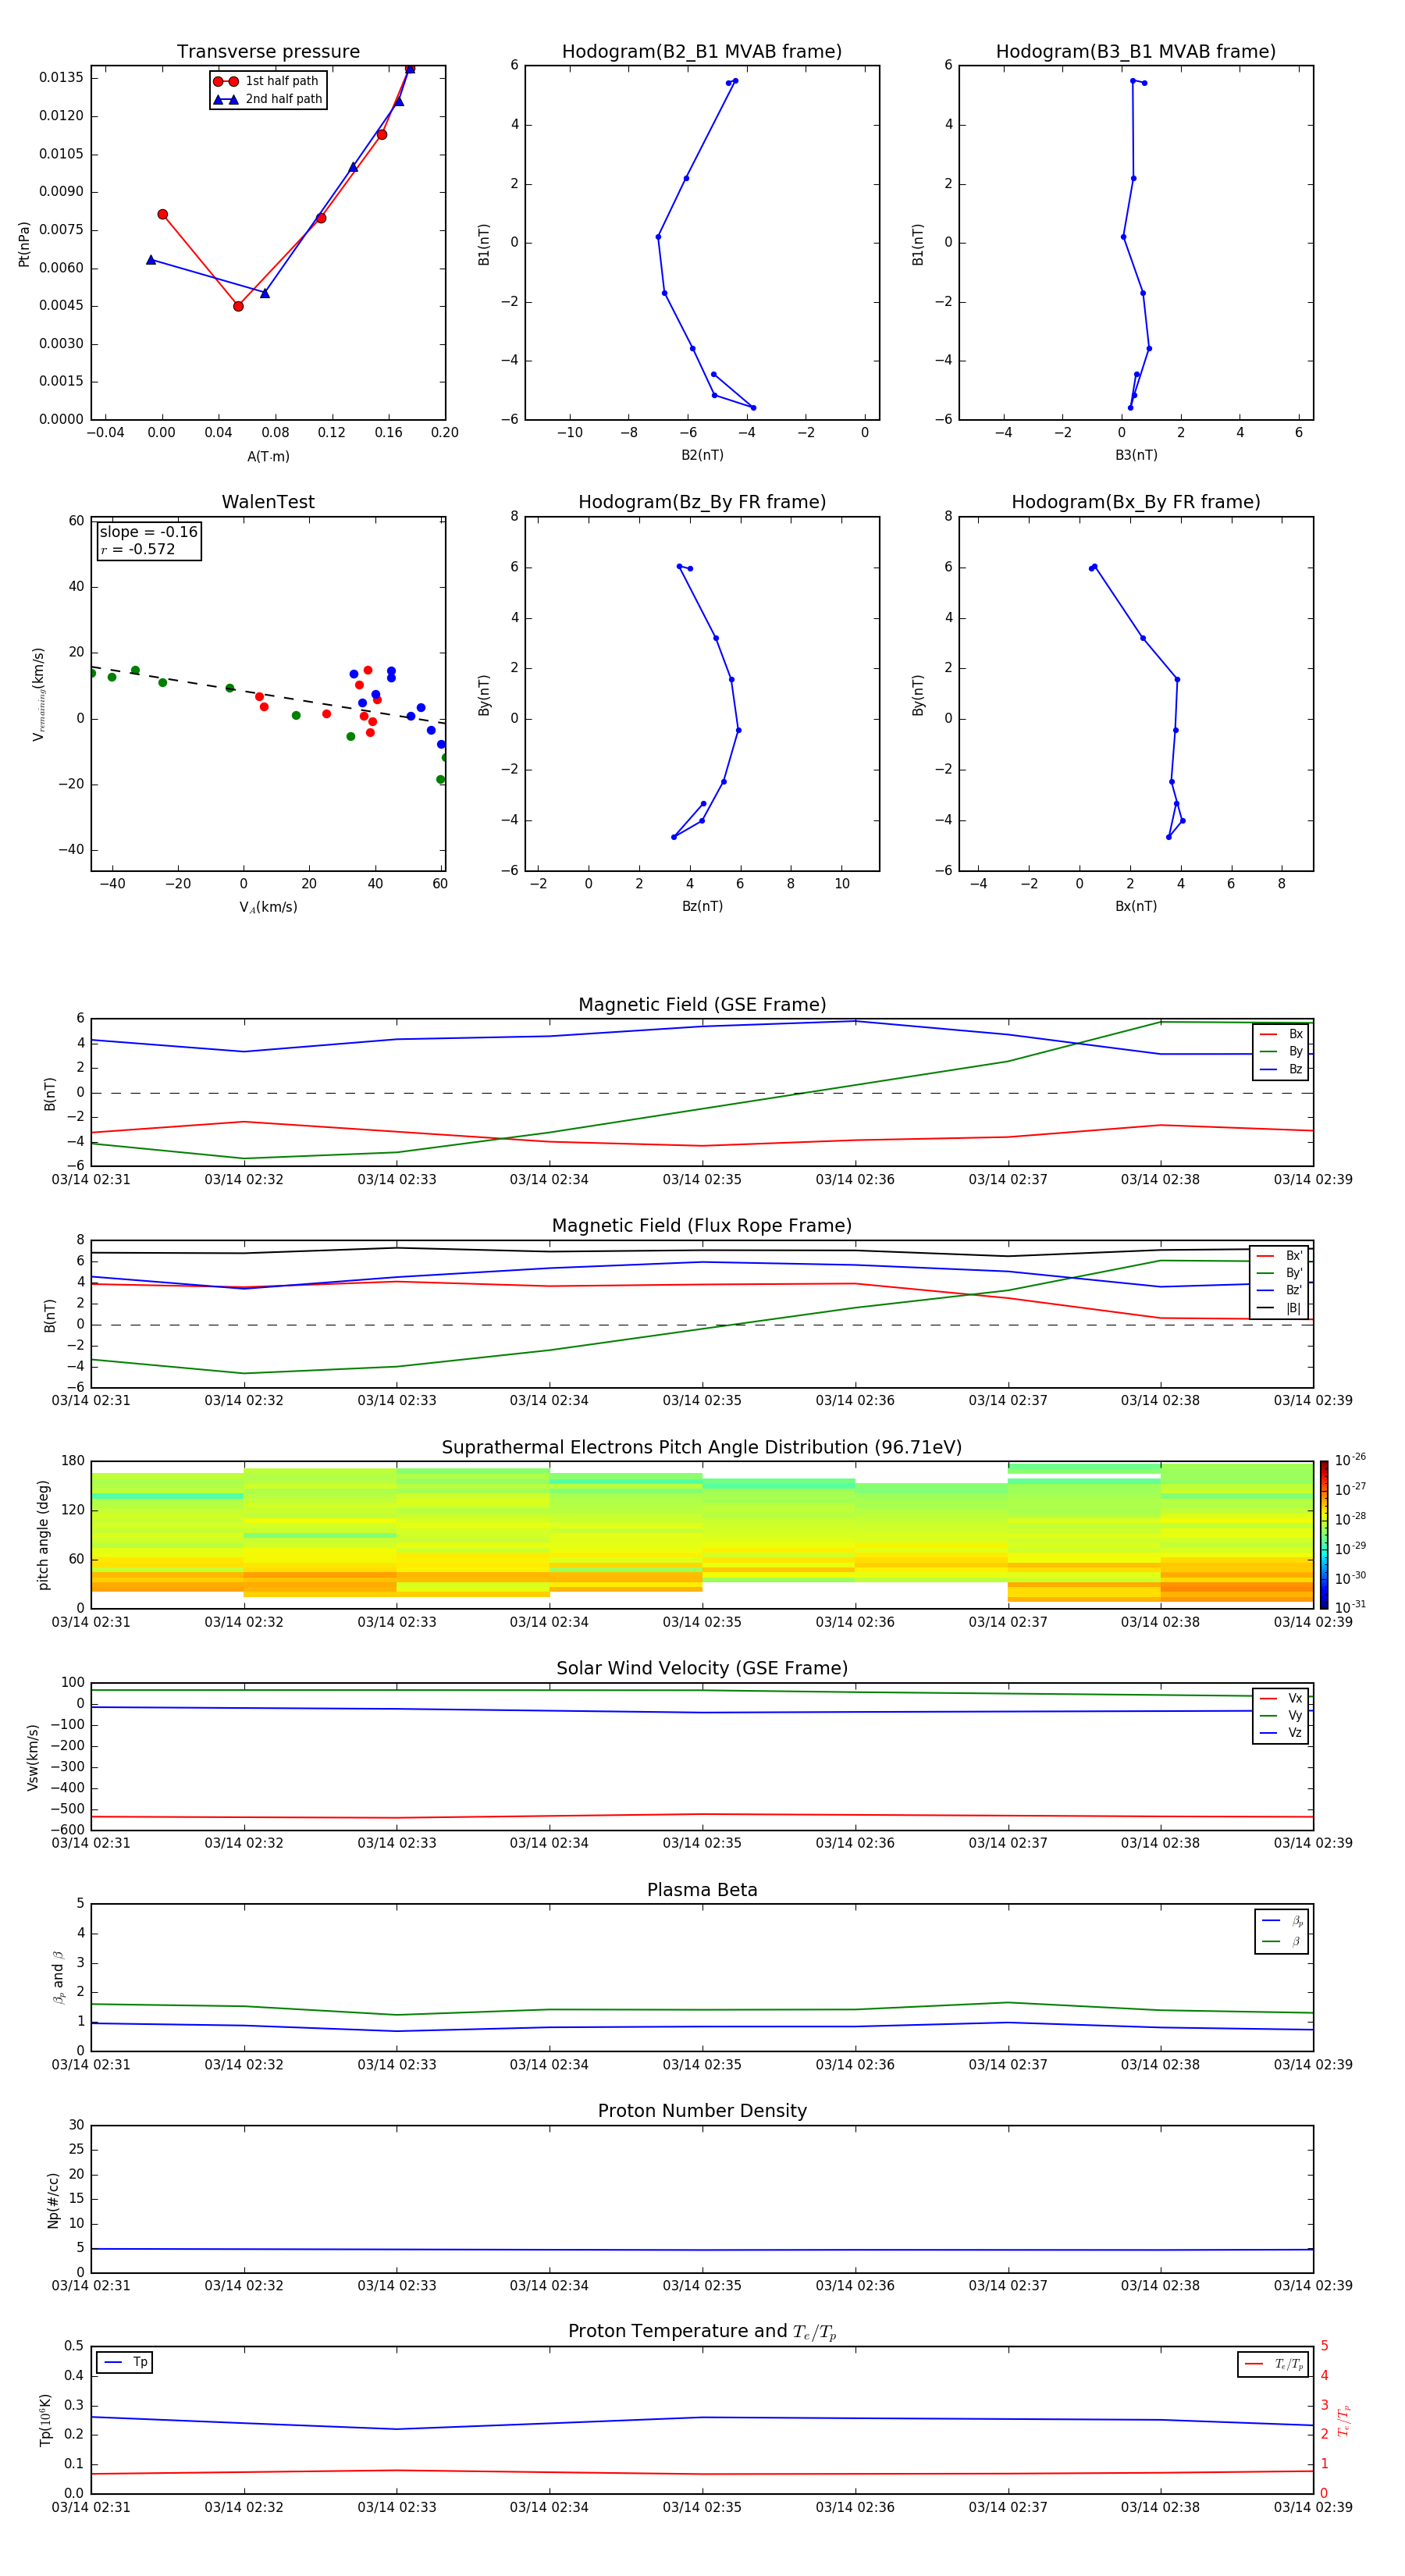Image resolution: width=1405 pixels, height=2576 pixels.
Task: Click Vx legend entry in velocity plot
Action: 1281,1698
